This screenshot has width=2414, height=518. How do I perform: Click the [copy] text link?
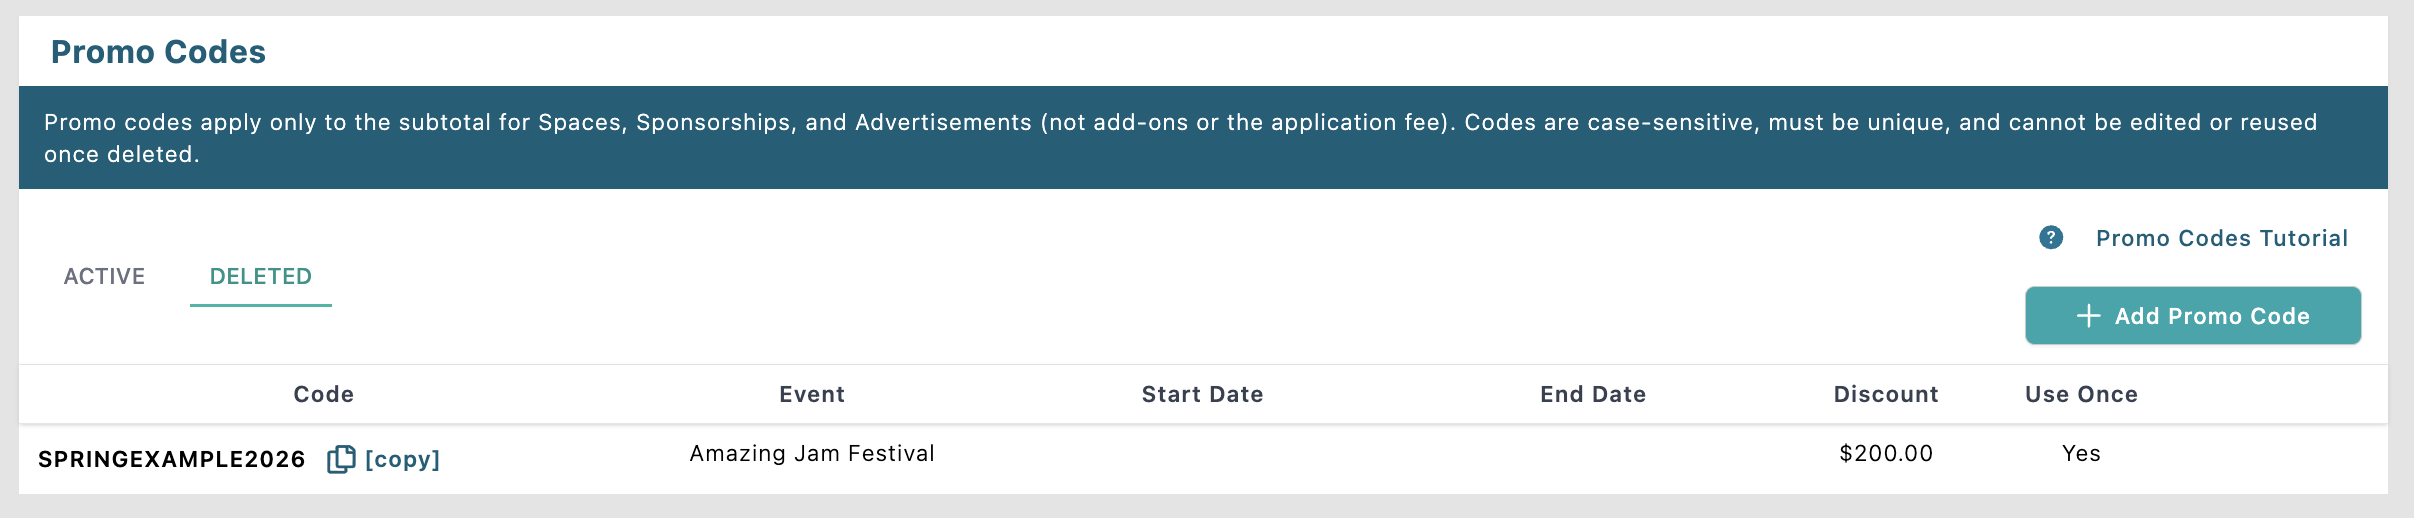[402, 459]
